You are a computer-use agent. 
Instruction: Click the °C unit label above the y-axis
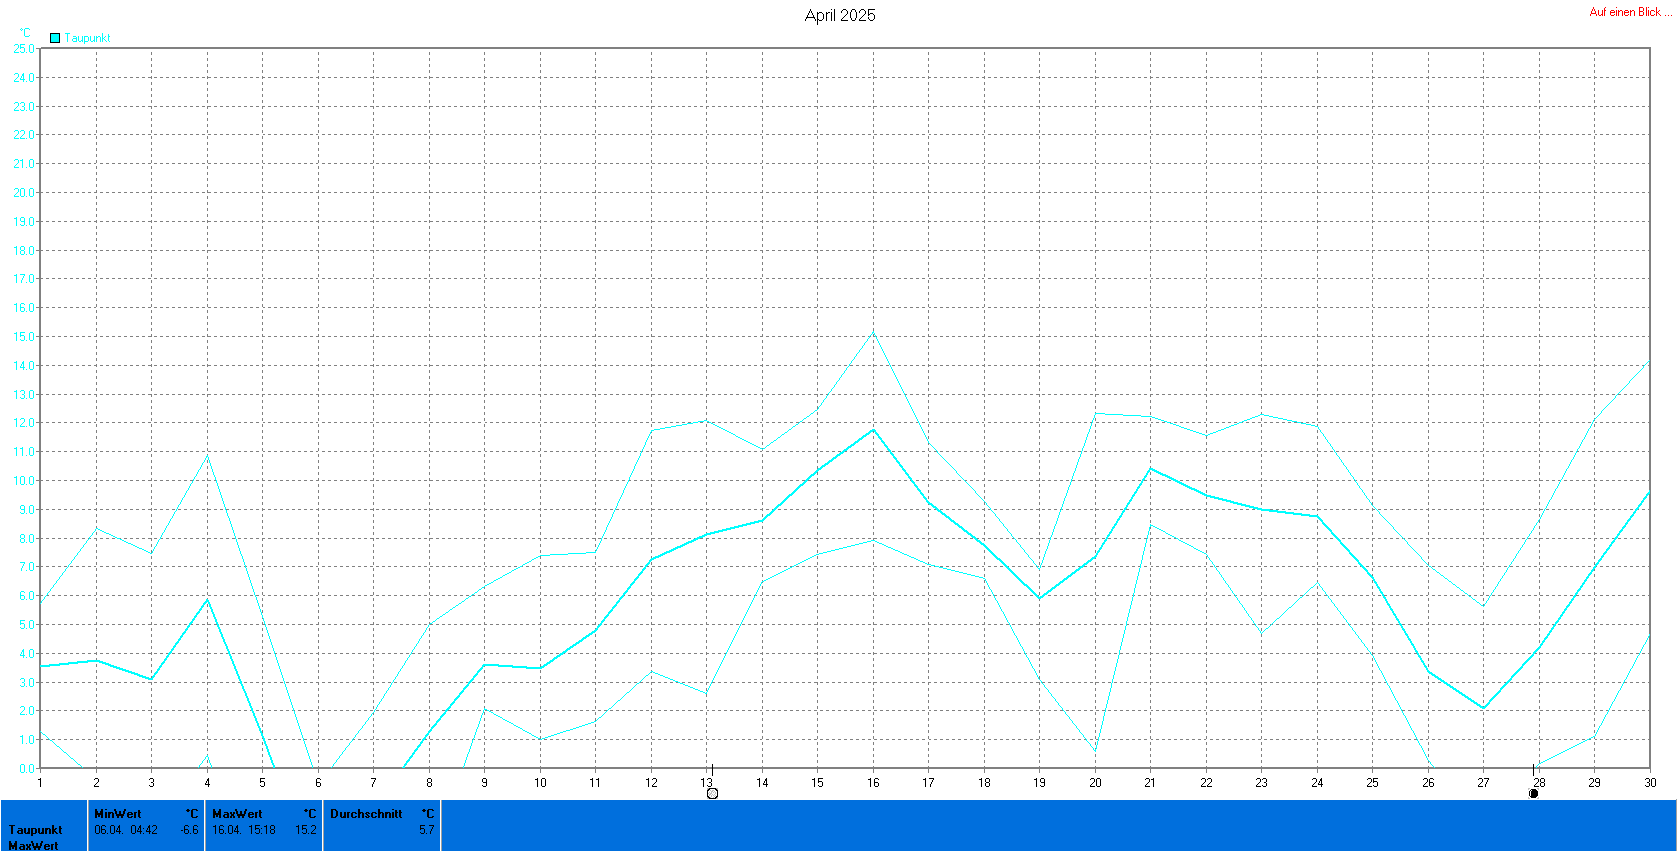[x=25, y=33]
